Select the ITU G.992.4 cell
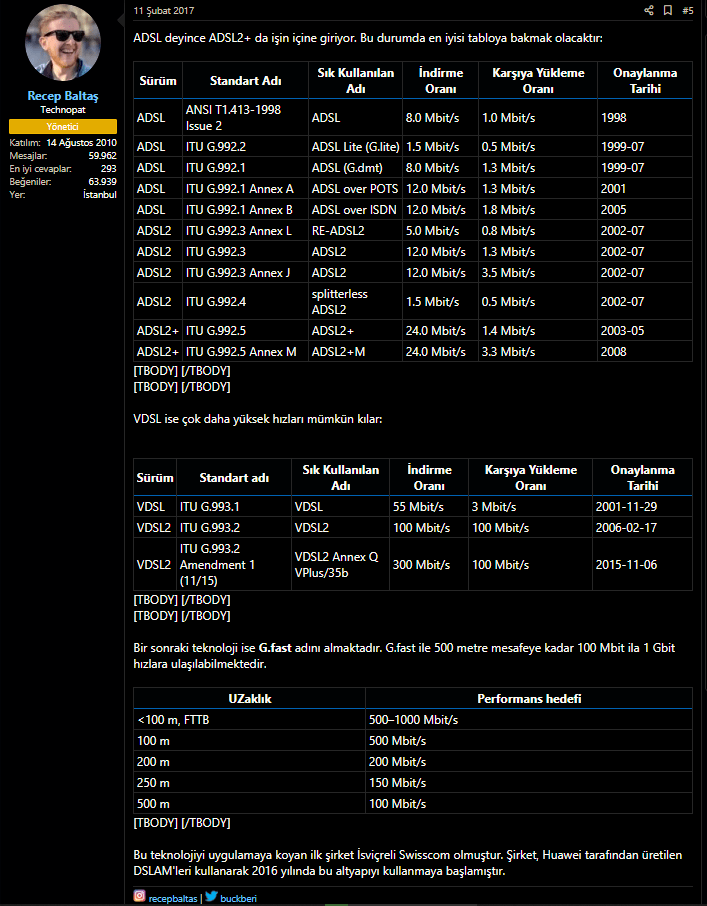The height and width of the screenshot is (906, 707). coord(245,302)
